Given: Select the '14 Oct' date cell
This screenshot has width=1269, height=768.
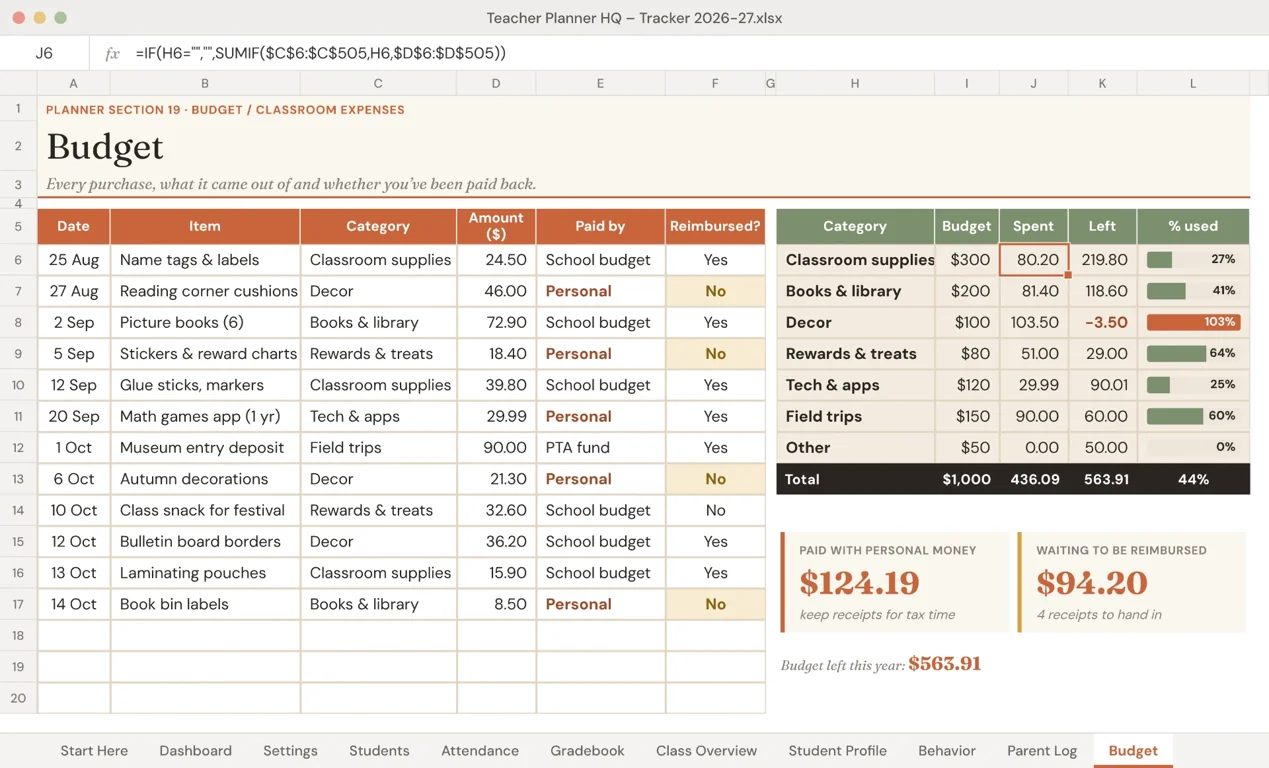Looking at the screenshot, I should (73, 604).
